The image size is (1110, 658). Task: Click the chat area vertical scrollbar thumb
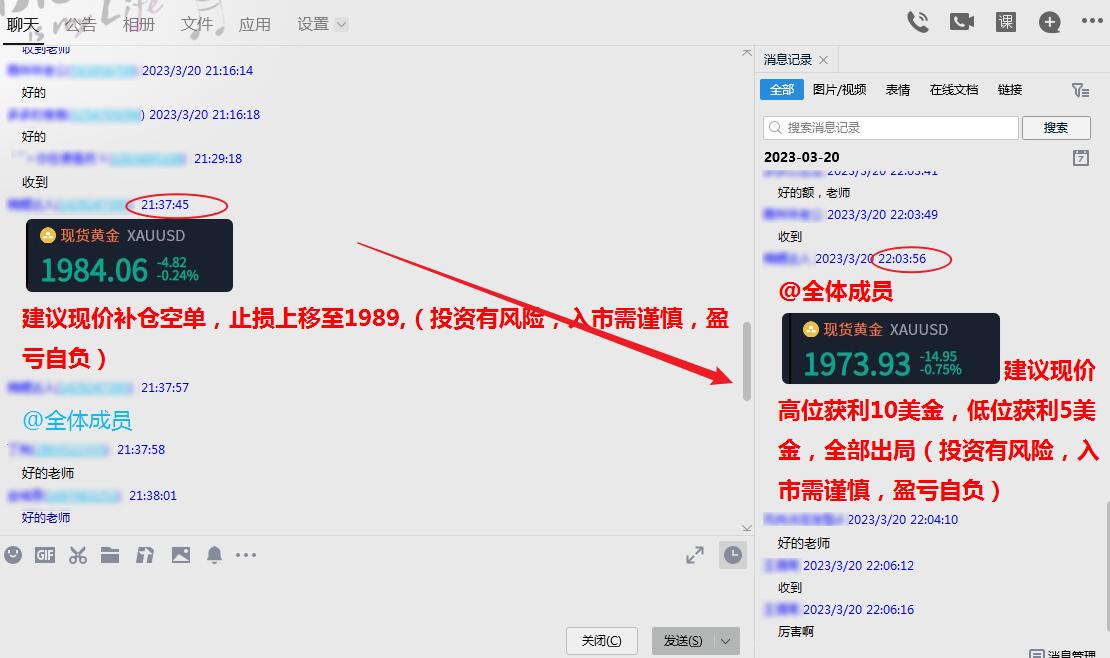747,361
